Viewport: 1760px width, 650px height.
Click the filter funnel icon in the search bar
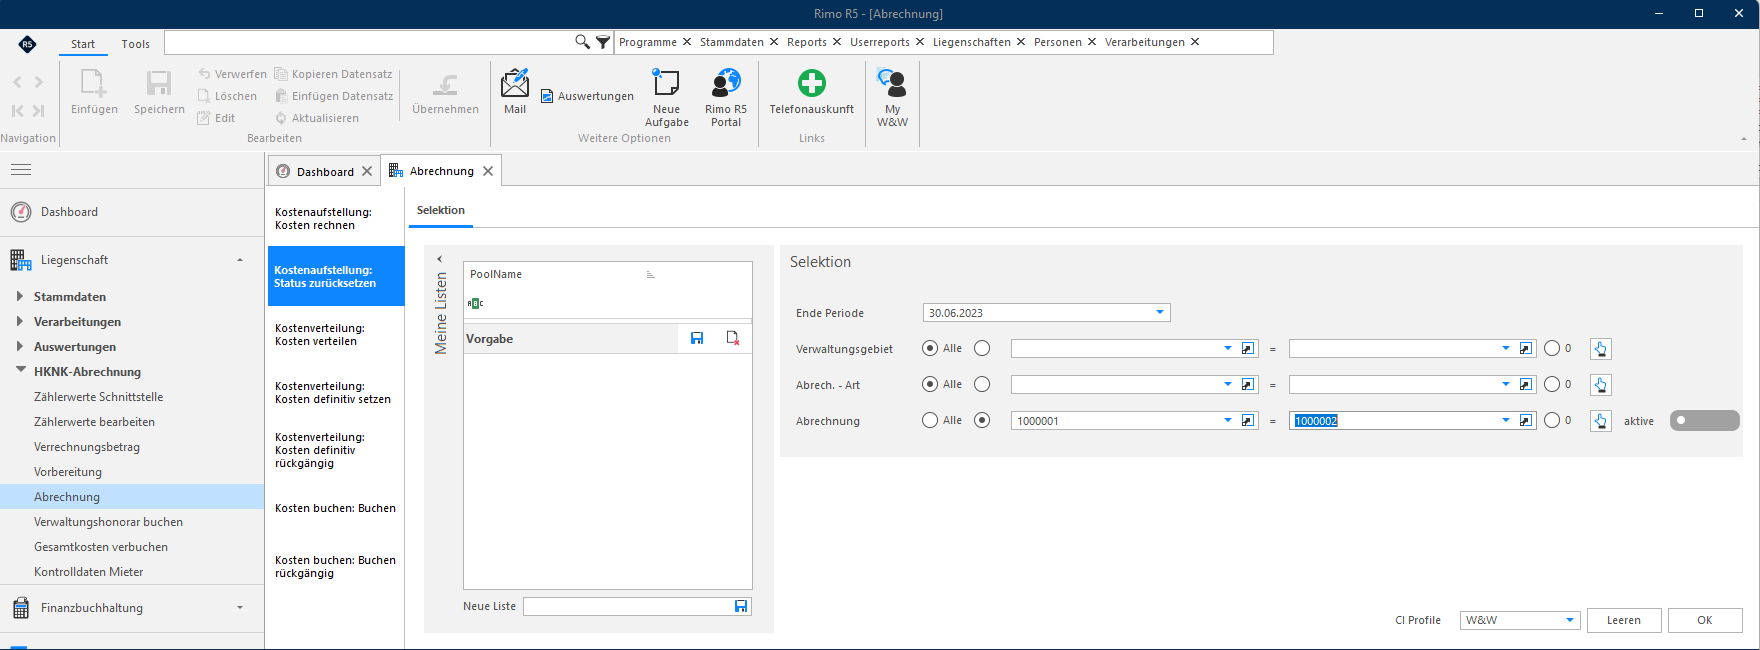(x=603, y=42)
